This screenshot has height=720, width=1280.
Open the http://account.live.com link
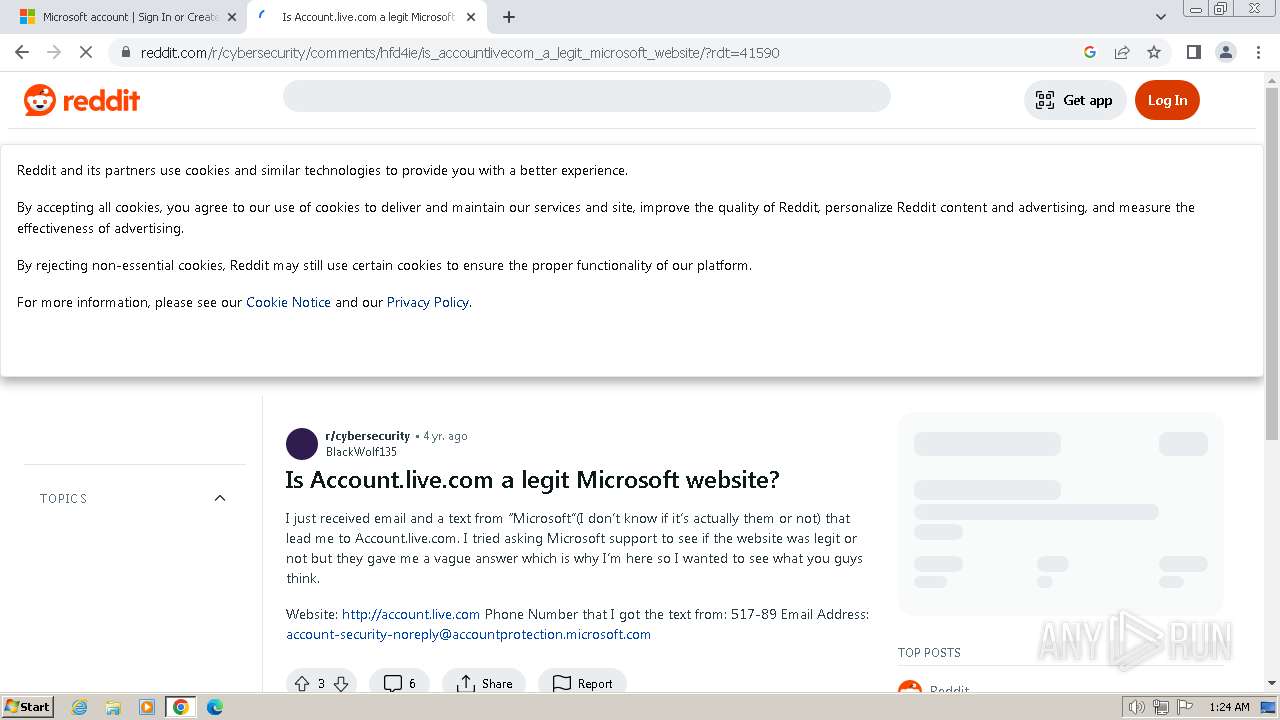tap(411, 614)
